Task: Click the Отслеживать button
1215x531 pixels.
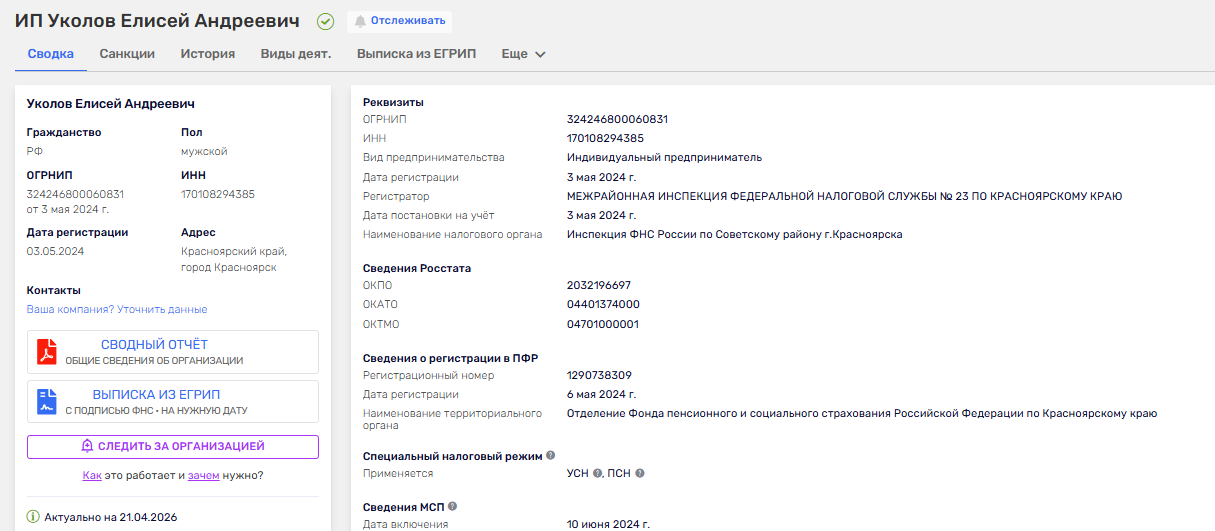Action: [399, 21]
